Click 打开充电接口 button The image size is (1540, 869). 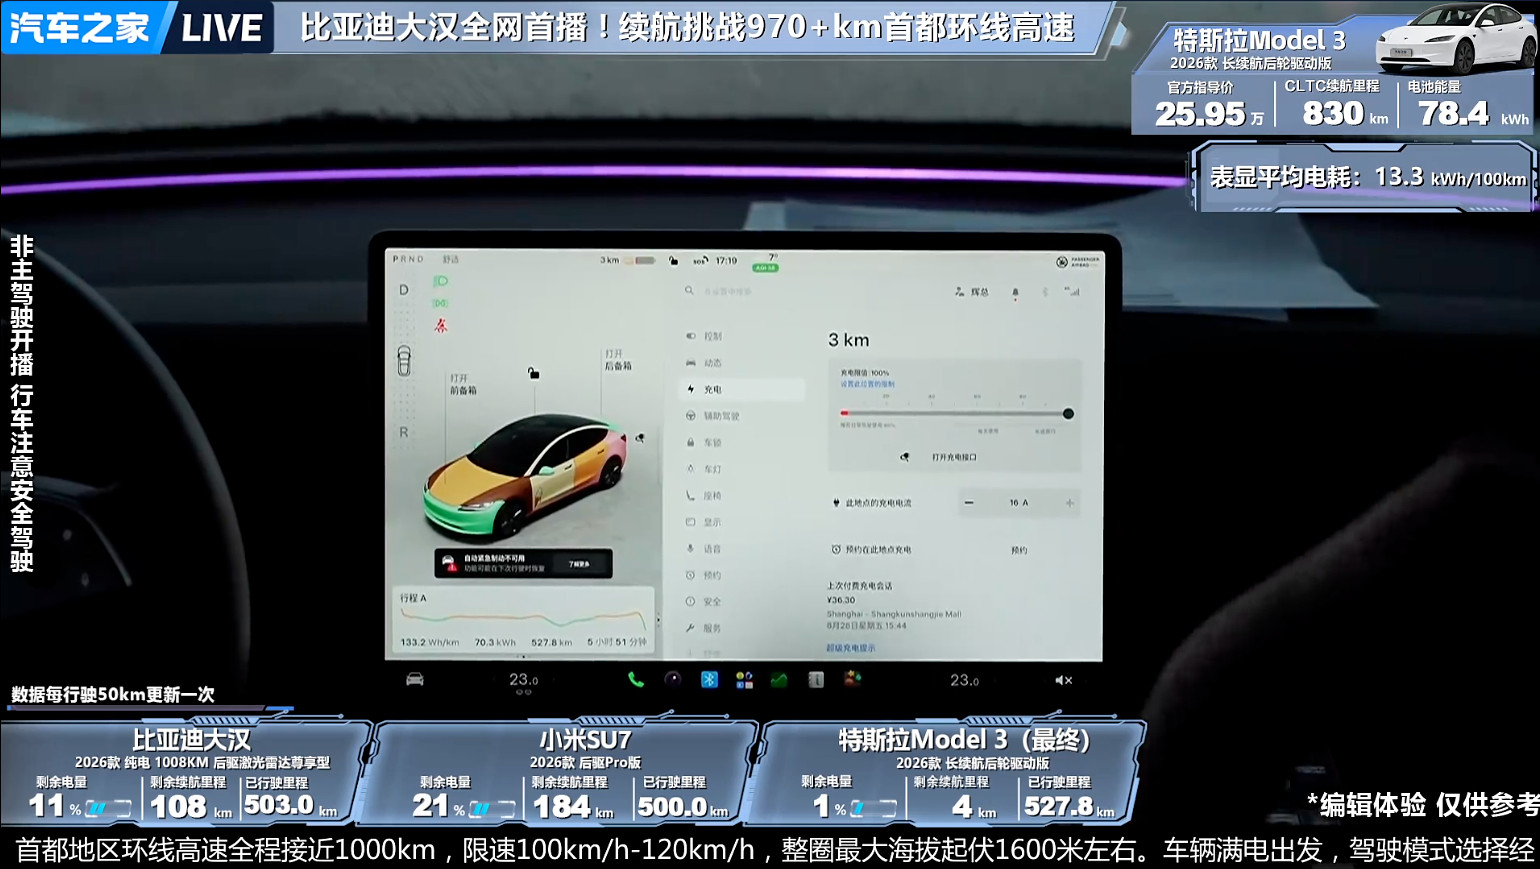pyautogui.click(x=941, y=457)
